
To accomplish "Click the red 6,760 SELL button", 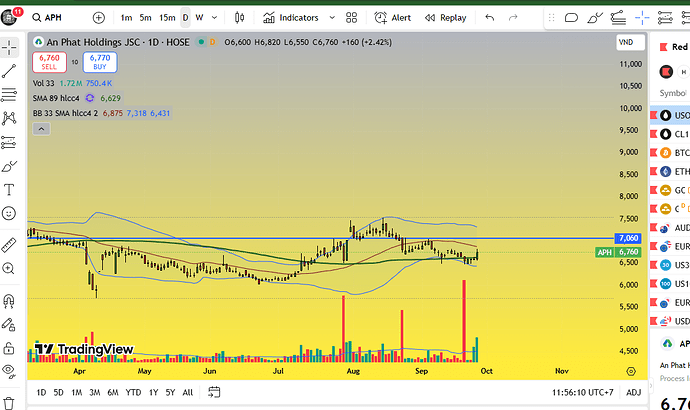I will pos(49,62).
